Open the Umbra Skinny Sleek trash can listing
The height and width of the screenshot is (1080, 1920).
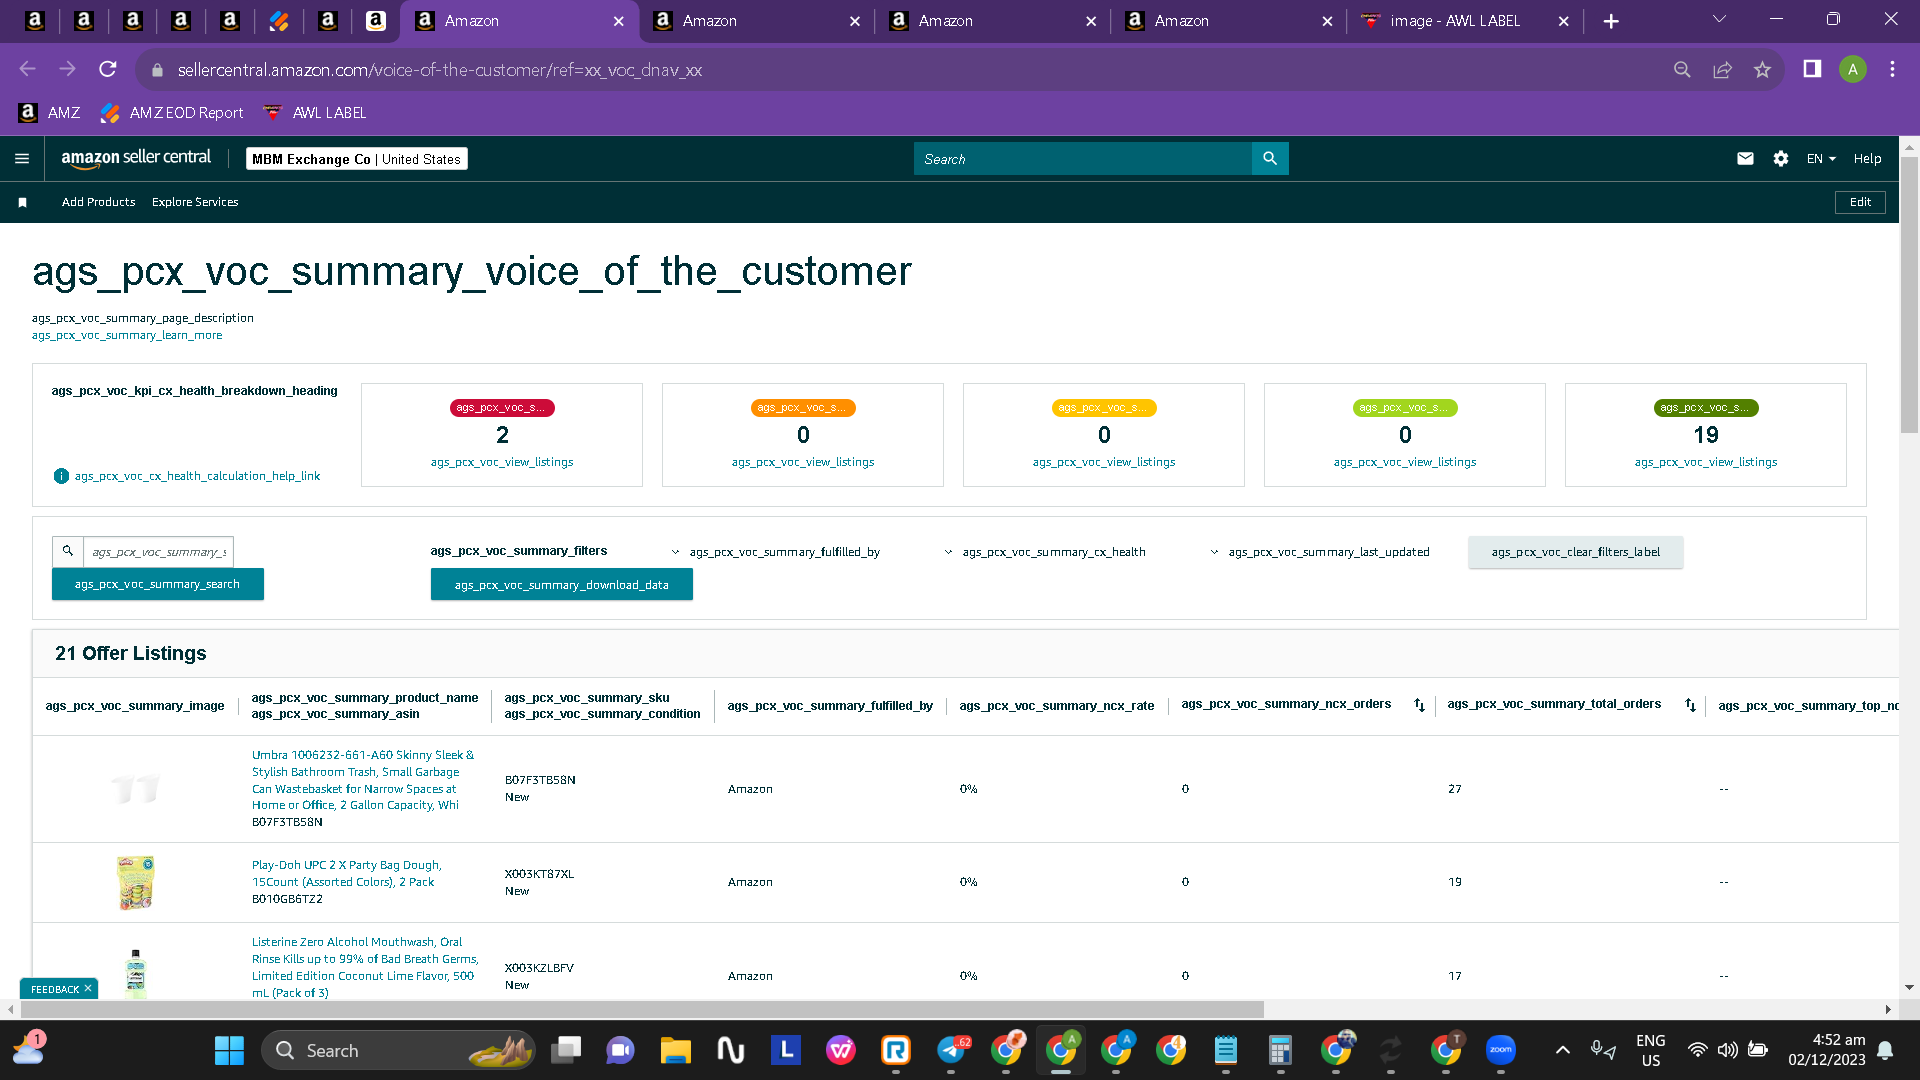click(x=363, y=780)
